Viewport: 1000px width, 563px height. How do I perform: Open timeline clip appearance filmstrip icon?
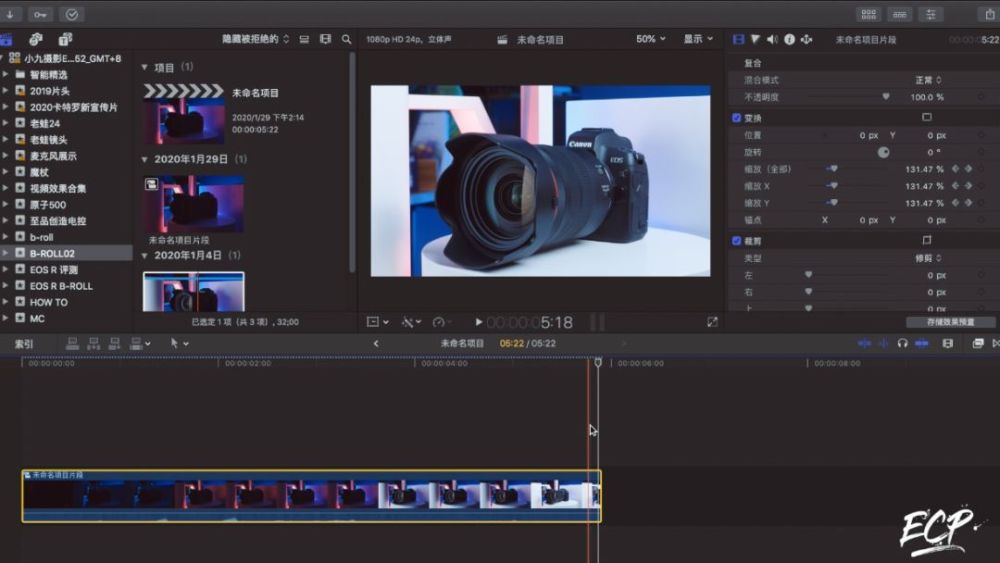[948, 343]
